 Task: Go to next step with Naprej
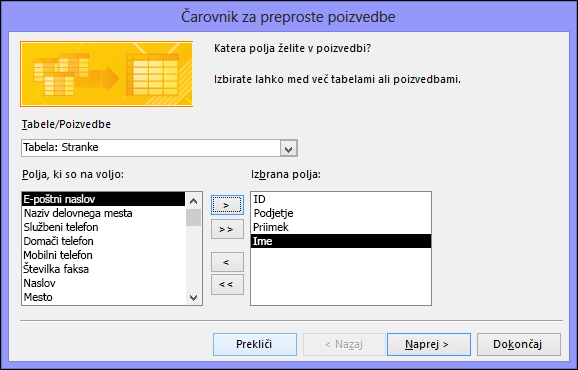429,344
